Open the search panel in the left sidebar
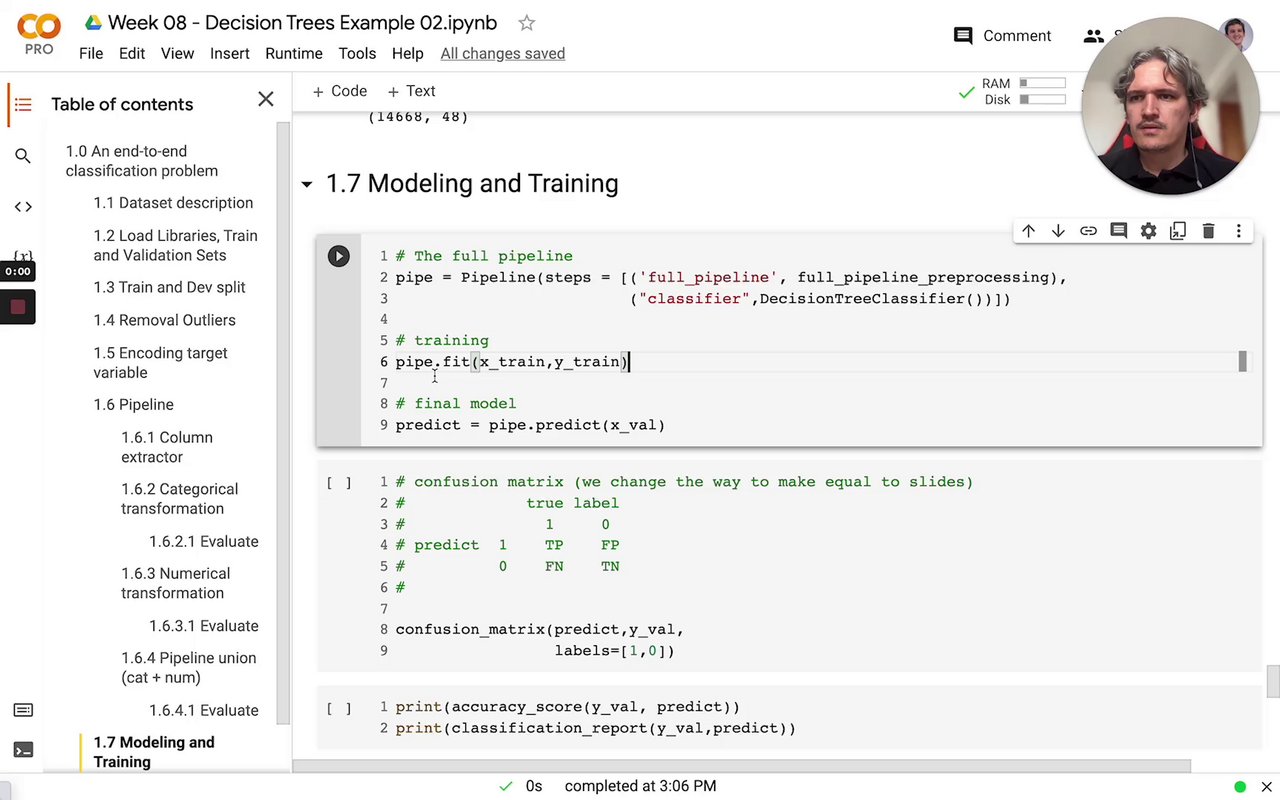 [23, 156]
